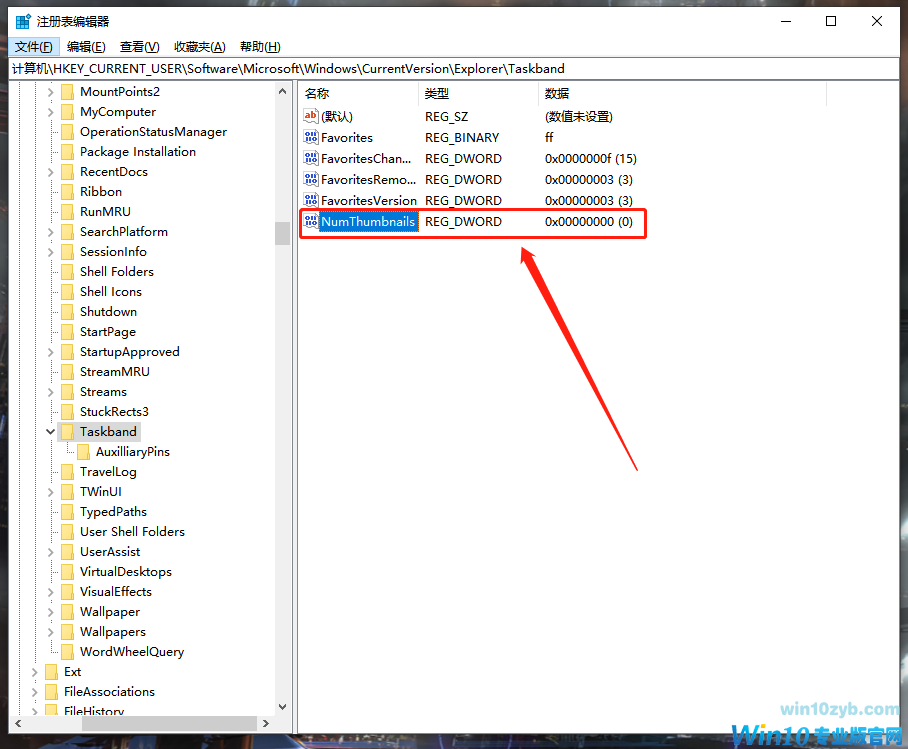Expand the TWinUI key
The image size is (908, 749).
pos(50,492)
